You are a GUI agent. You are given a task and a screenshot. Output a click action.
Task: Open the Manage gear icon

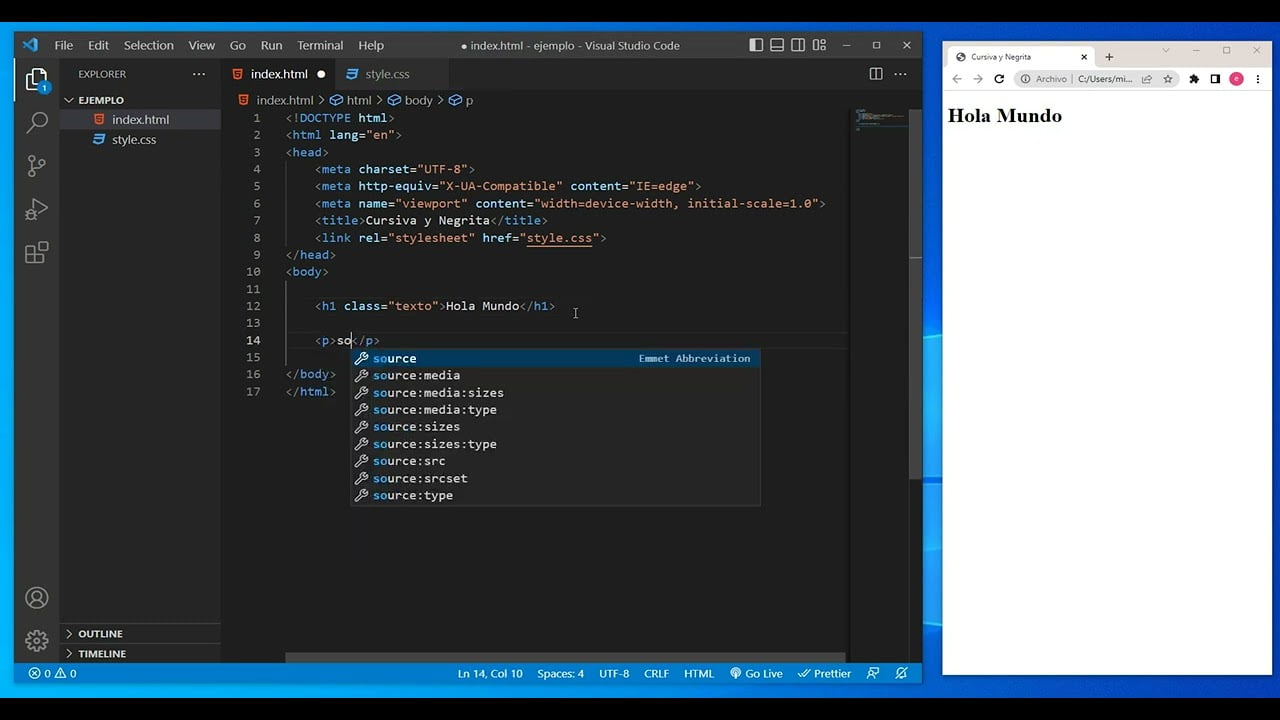[x=37, y=640]
